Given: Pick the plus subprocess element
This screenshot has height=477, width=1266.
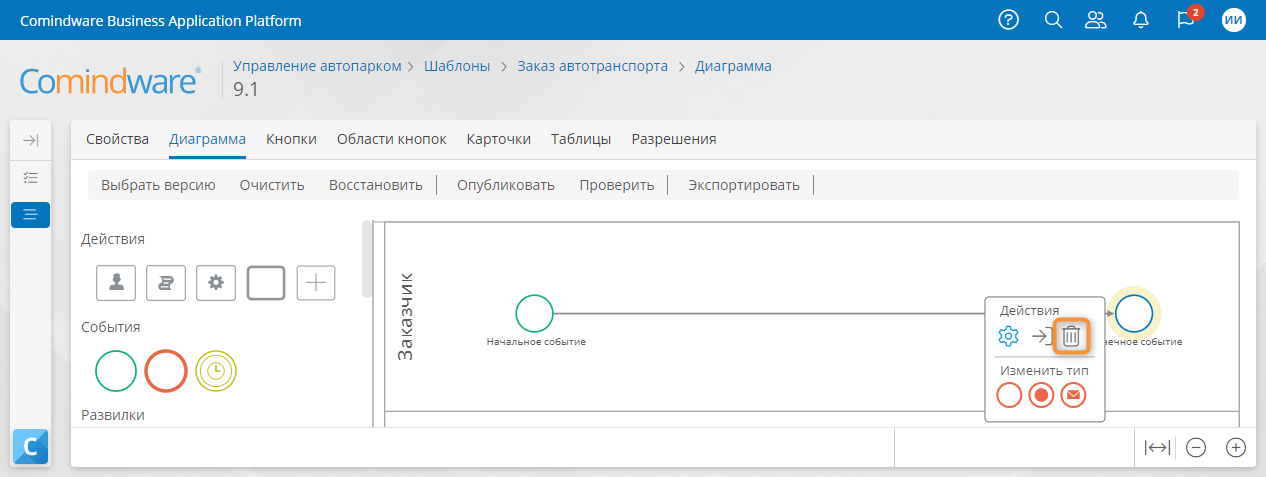Looking at the screenshot, I should [x=316, y=283].
